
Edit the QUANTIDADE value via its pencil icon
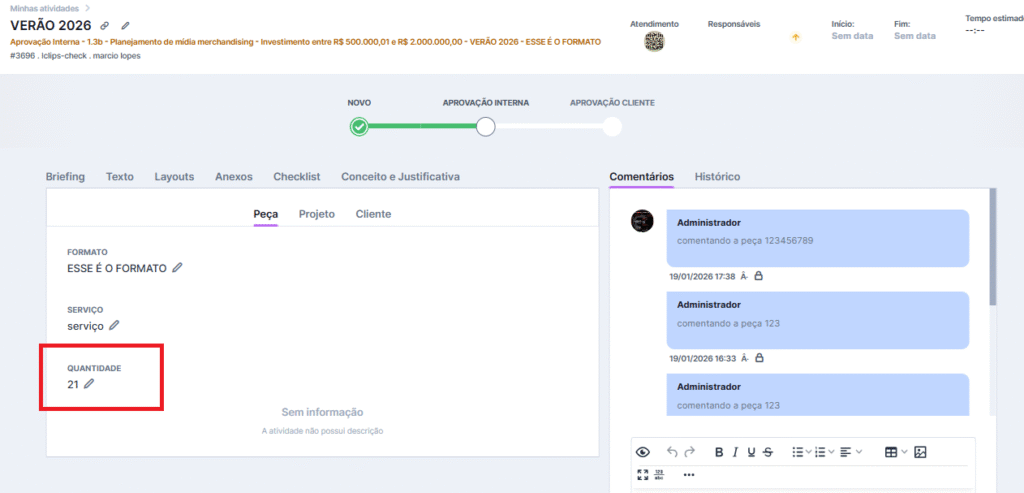pos(89,384)
